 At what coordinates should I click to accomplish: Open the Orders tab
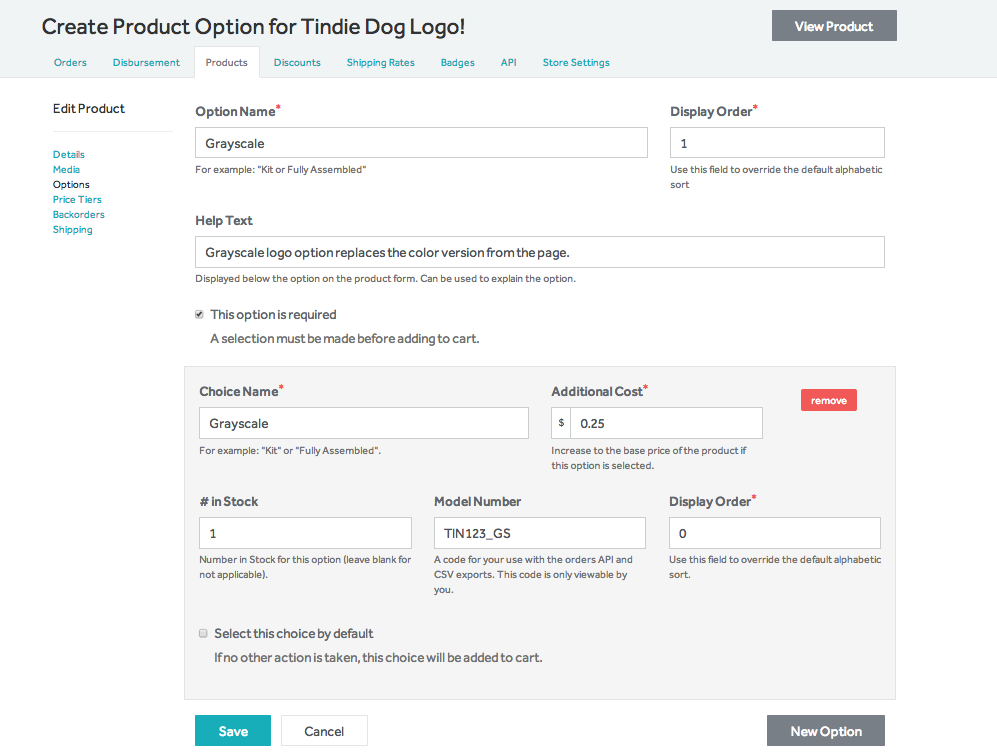(70, 63)
